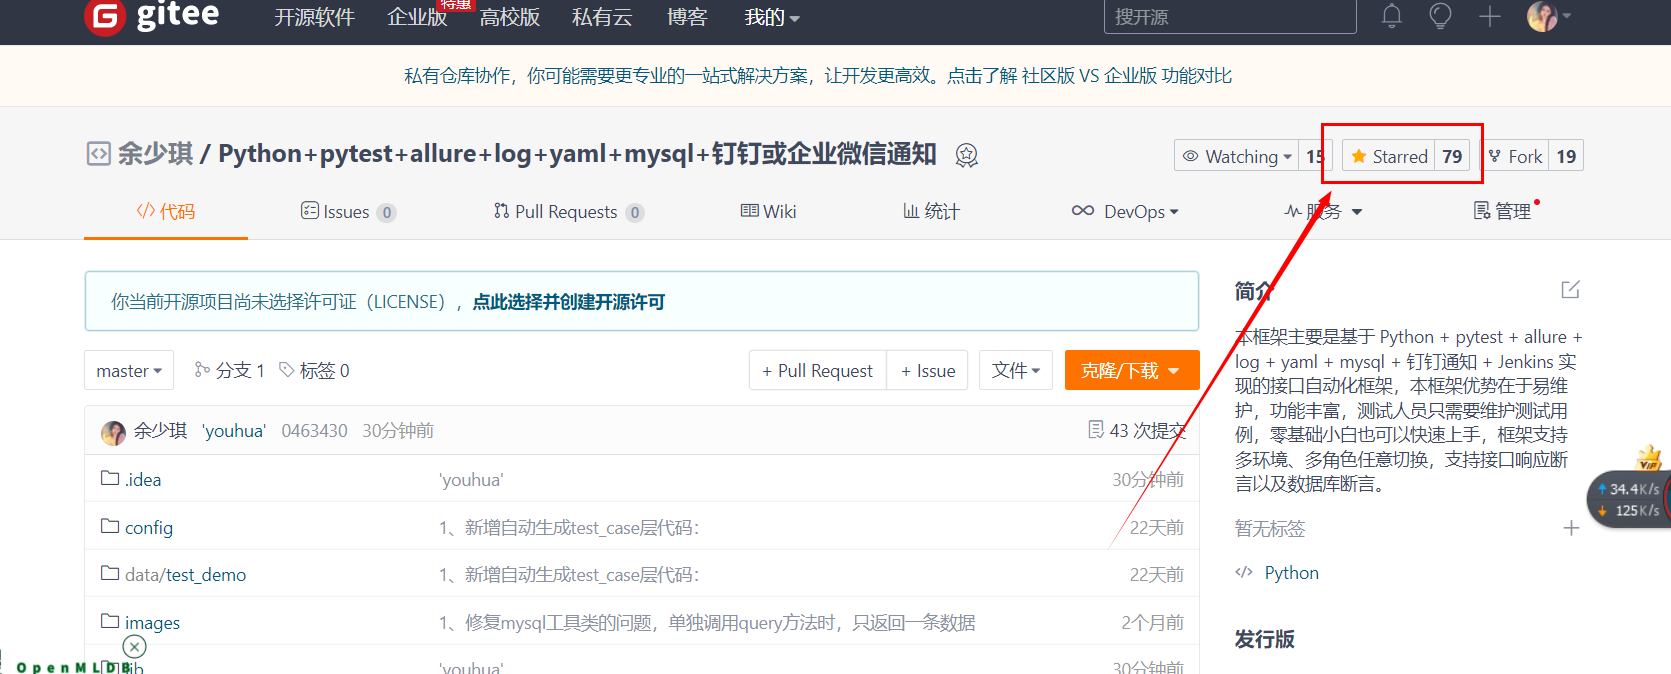The image size is (1671, 674).
Task: Click the 43 次提交 commits link
Action: [1147, 431]
